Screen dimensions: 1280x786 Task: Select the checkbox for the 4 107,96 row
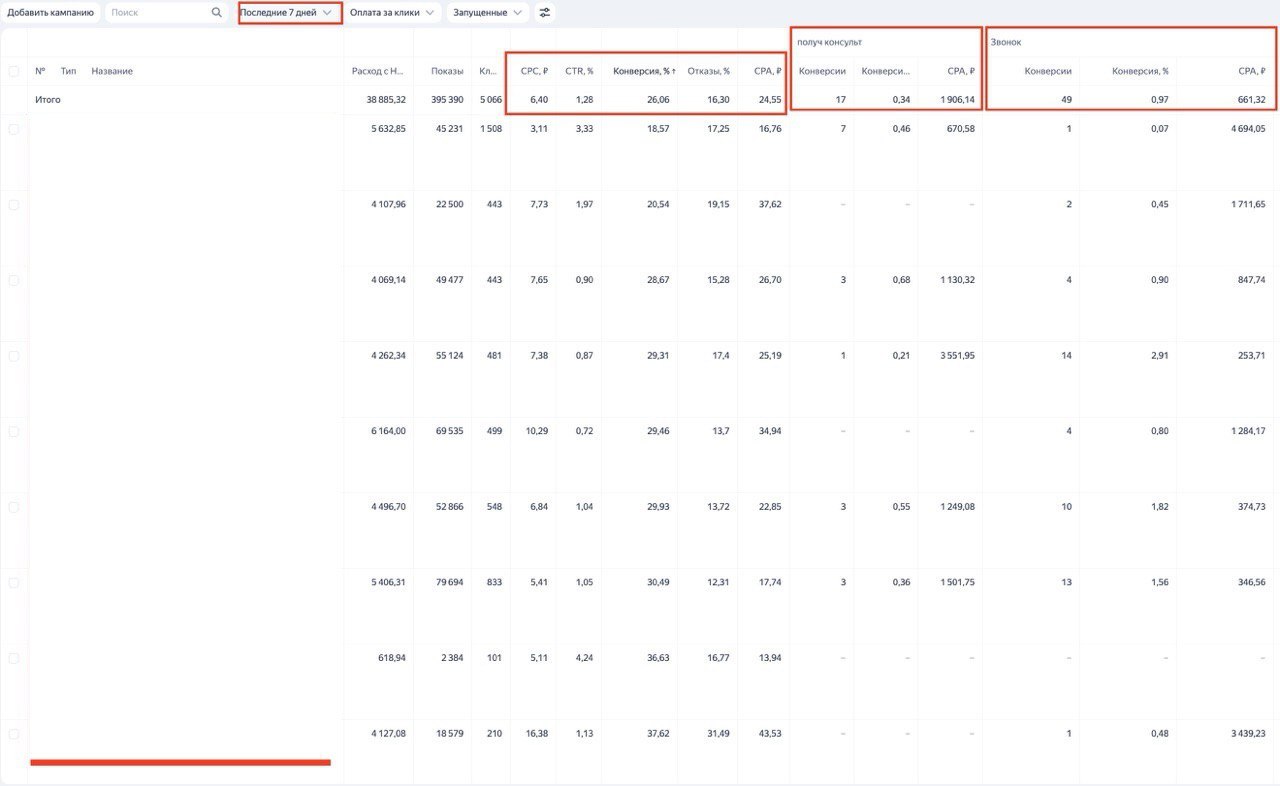14,205
